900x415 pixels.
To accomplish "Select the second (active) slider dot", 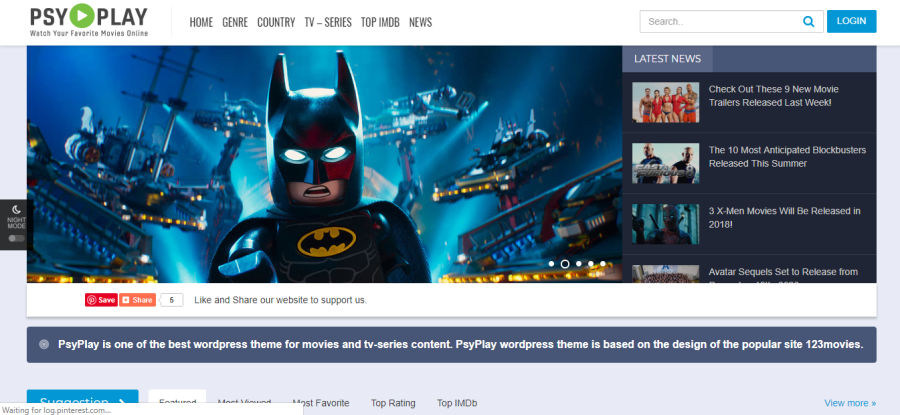I will coord(565,264).
